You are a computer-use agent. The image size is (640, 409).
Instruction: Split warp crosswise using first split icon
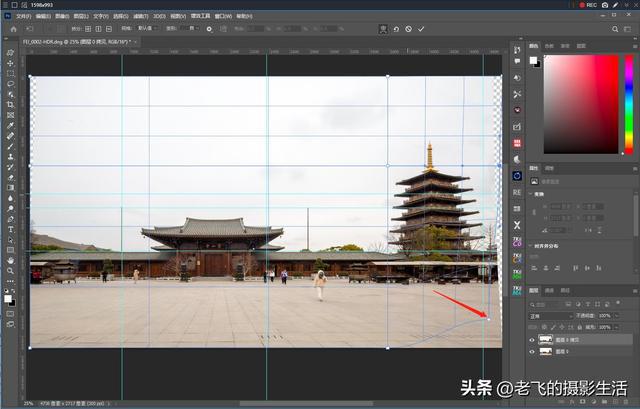(88, 29)
